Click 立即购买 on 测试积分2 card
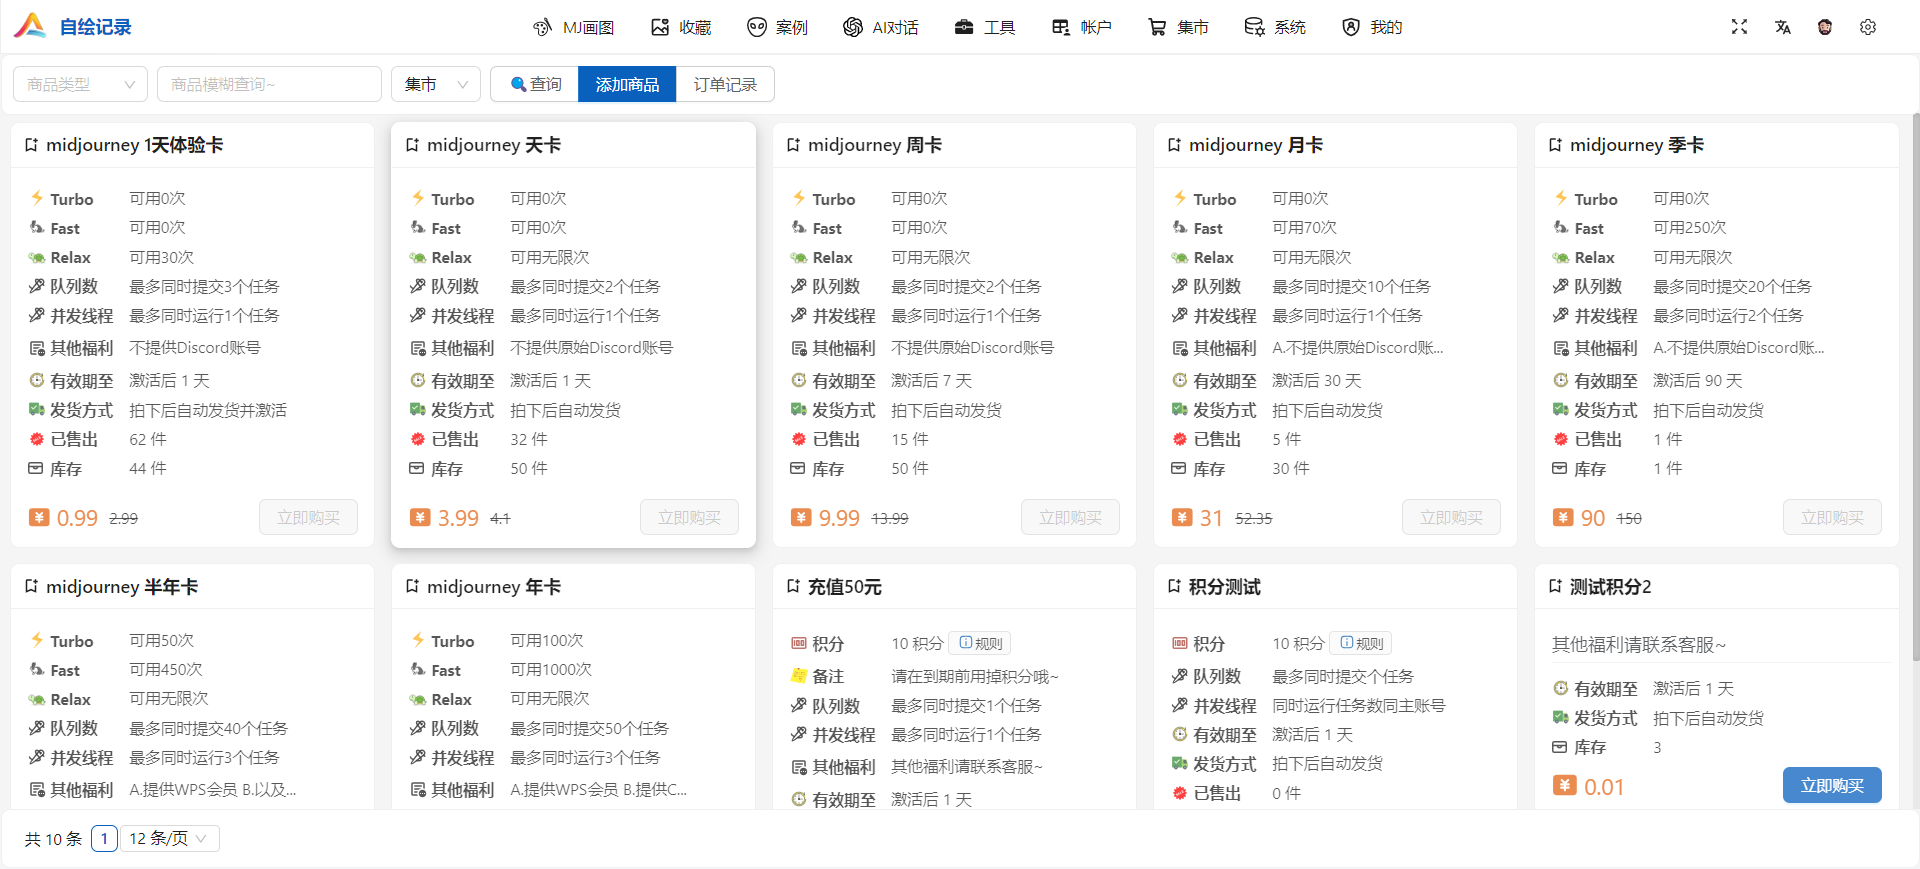1920x869 pixels. pos(1831,785)
